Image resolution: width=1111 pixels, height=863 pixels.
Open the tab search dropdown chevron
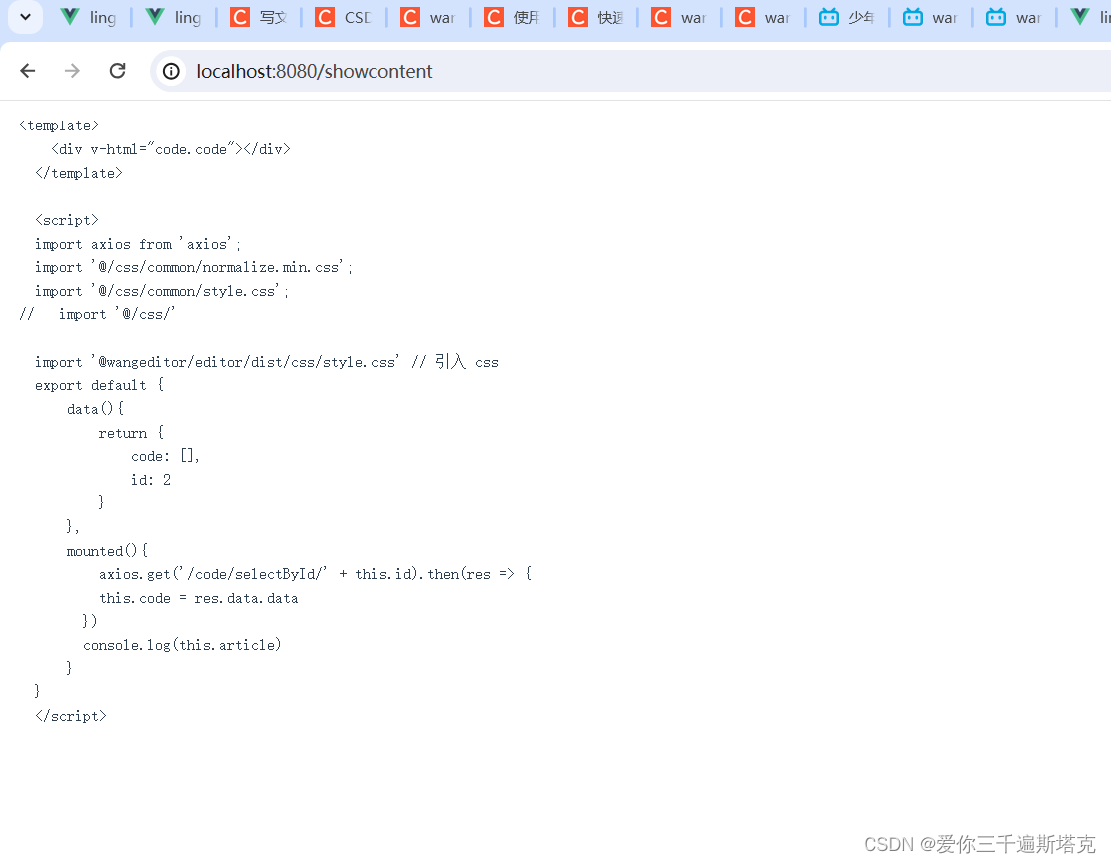click(x=24, y=17)
